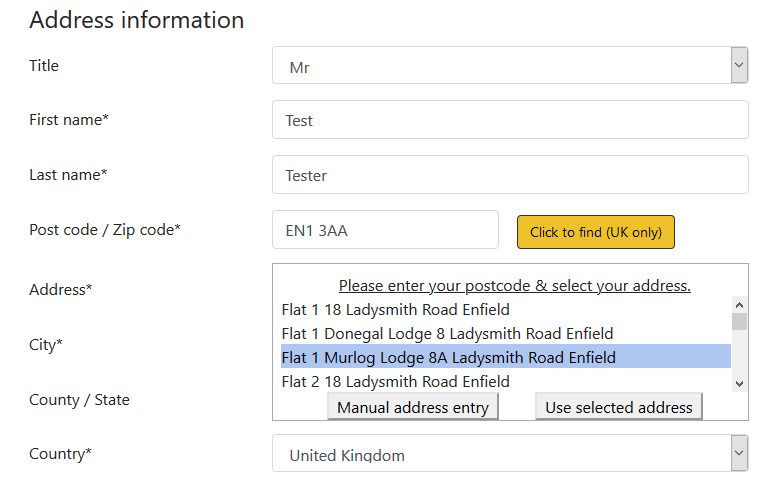Viewport: 776px width, 487px height.
Task: Select the Title field showing Mr
Action: [x=510, y=65]
